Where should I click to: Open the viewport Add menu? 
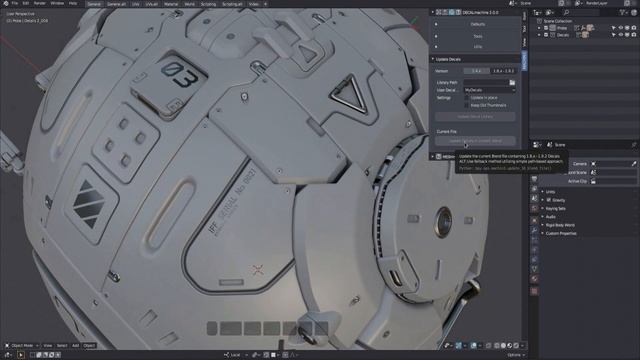[76, 346]
